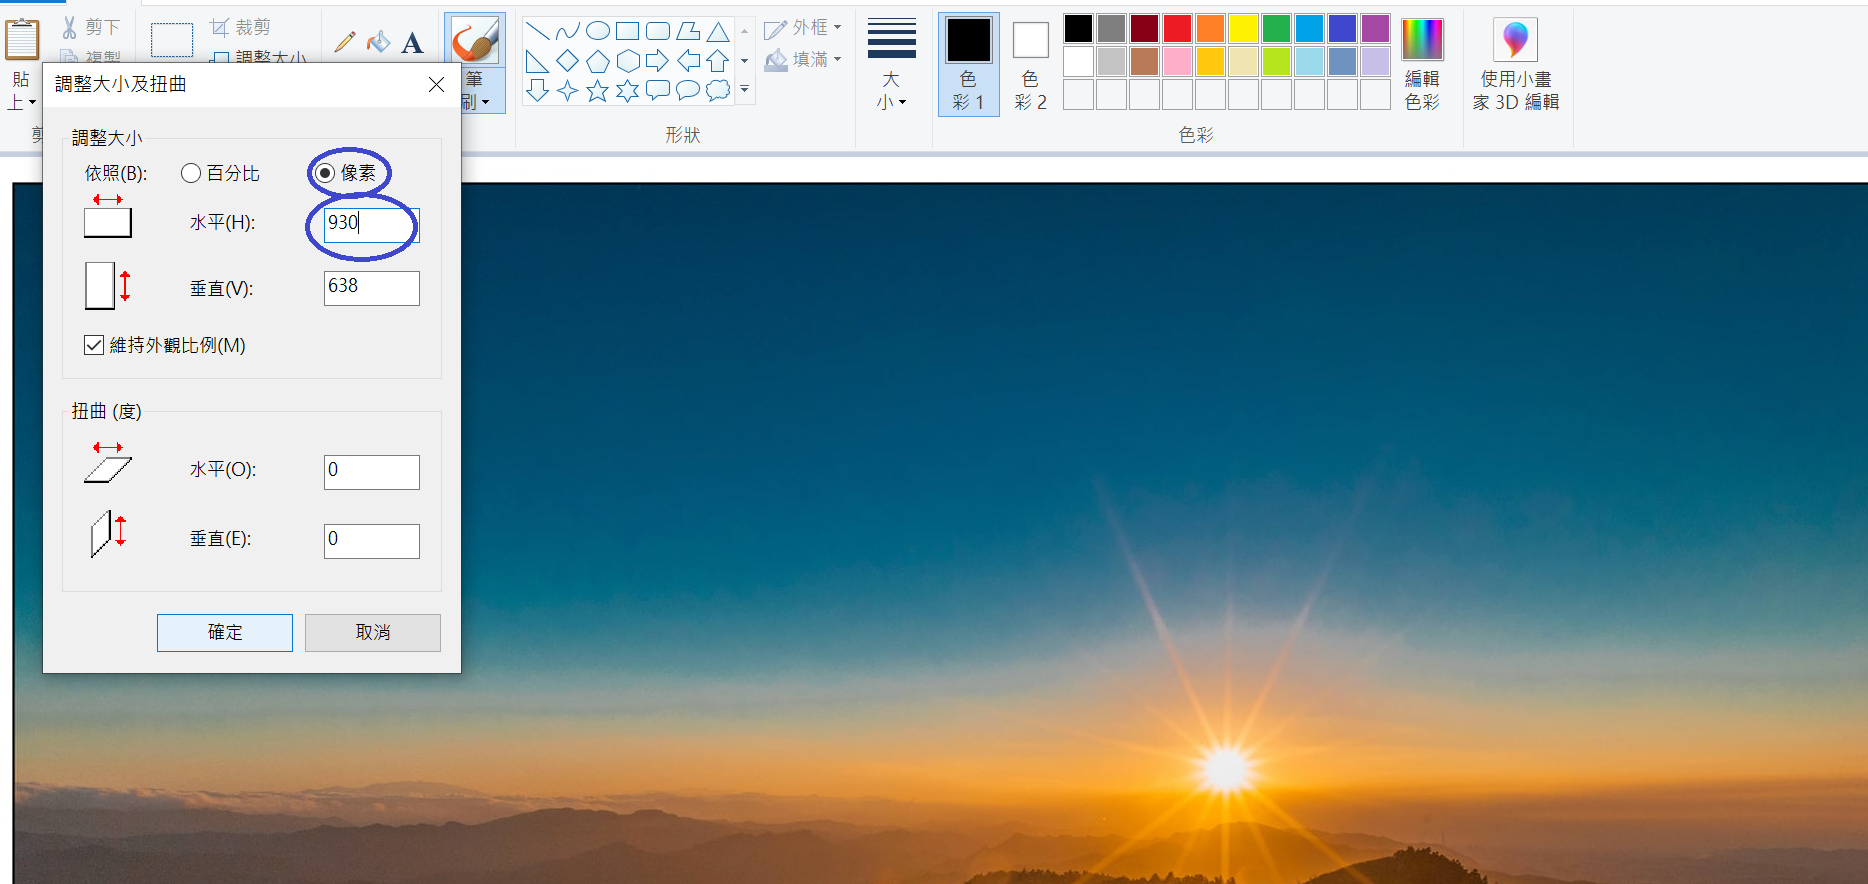Image resolution: width=1868 pixels, height=884 pixels.
Task: Select the 百分比 (percentage) radio button
Action: point(191,173)
